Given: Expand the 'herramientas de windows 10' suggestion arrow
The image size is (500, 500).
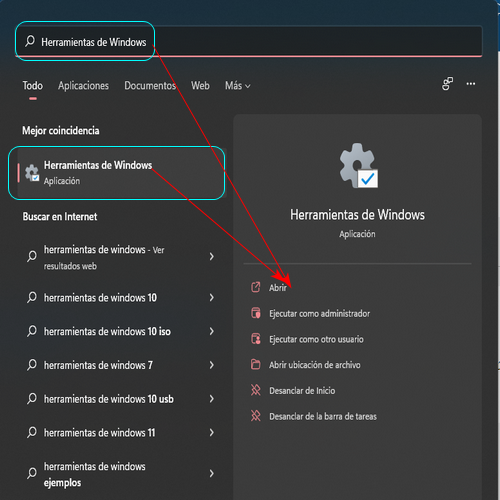Looking at the screenshot, I should (x=212, y=297).
